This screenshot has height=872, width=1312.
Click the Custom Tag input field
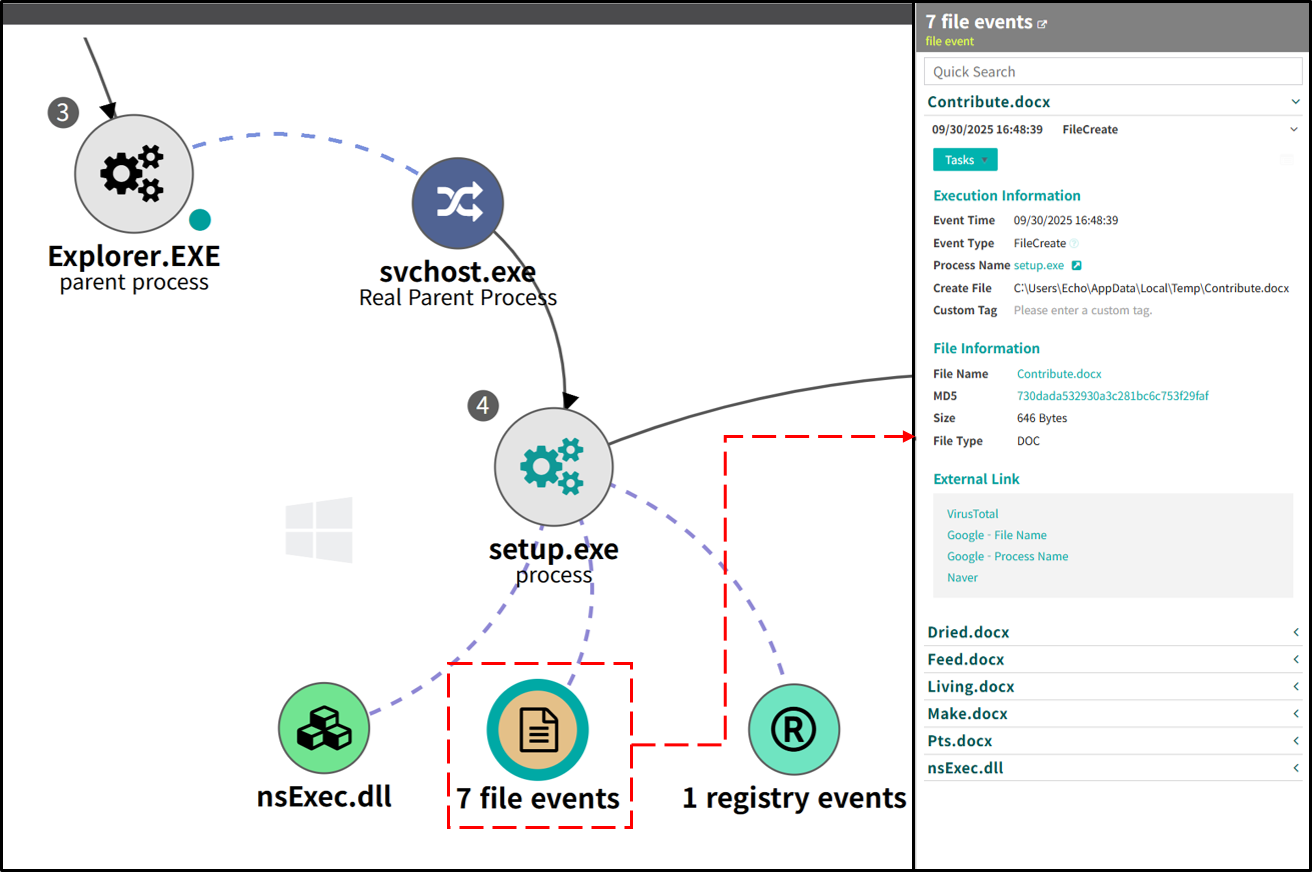tap(1082, 311)
